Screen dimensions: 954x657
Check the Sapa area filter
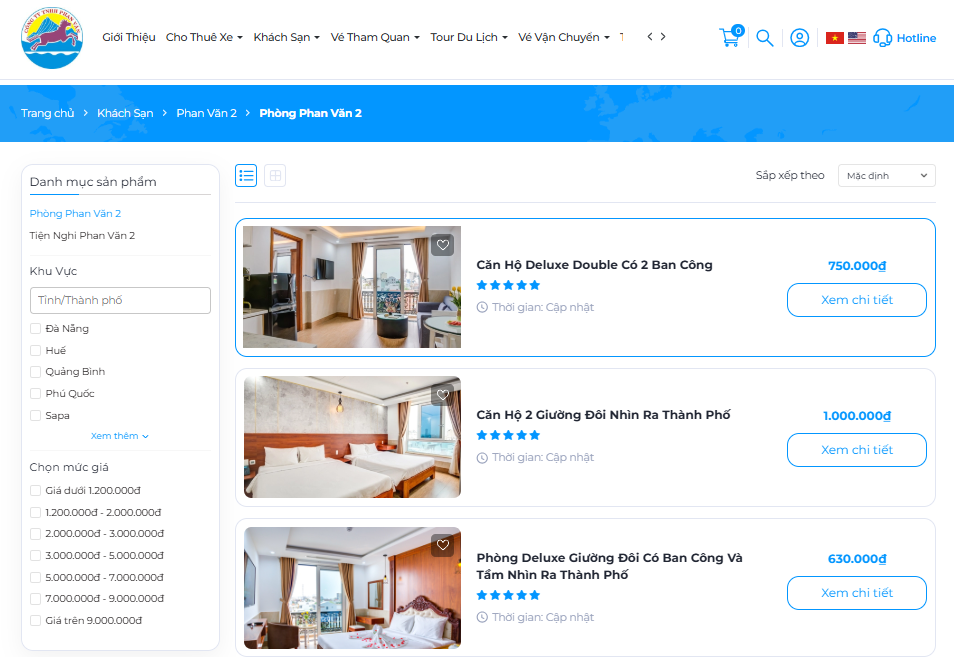point(35,415)
